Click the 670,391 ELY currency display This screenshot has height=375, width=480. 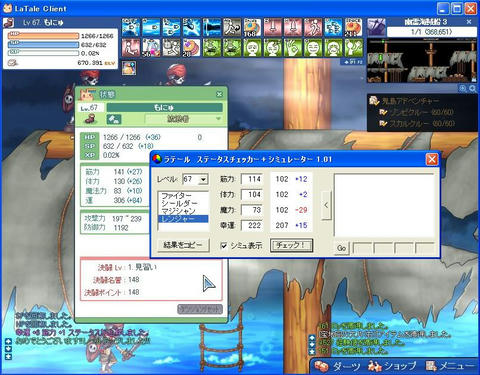point(96,63)
